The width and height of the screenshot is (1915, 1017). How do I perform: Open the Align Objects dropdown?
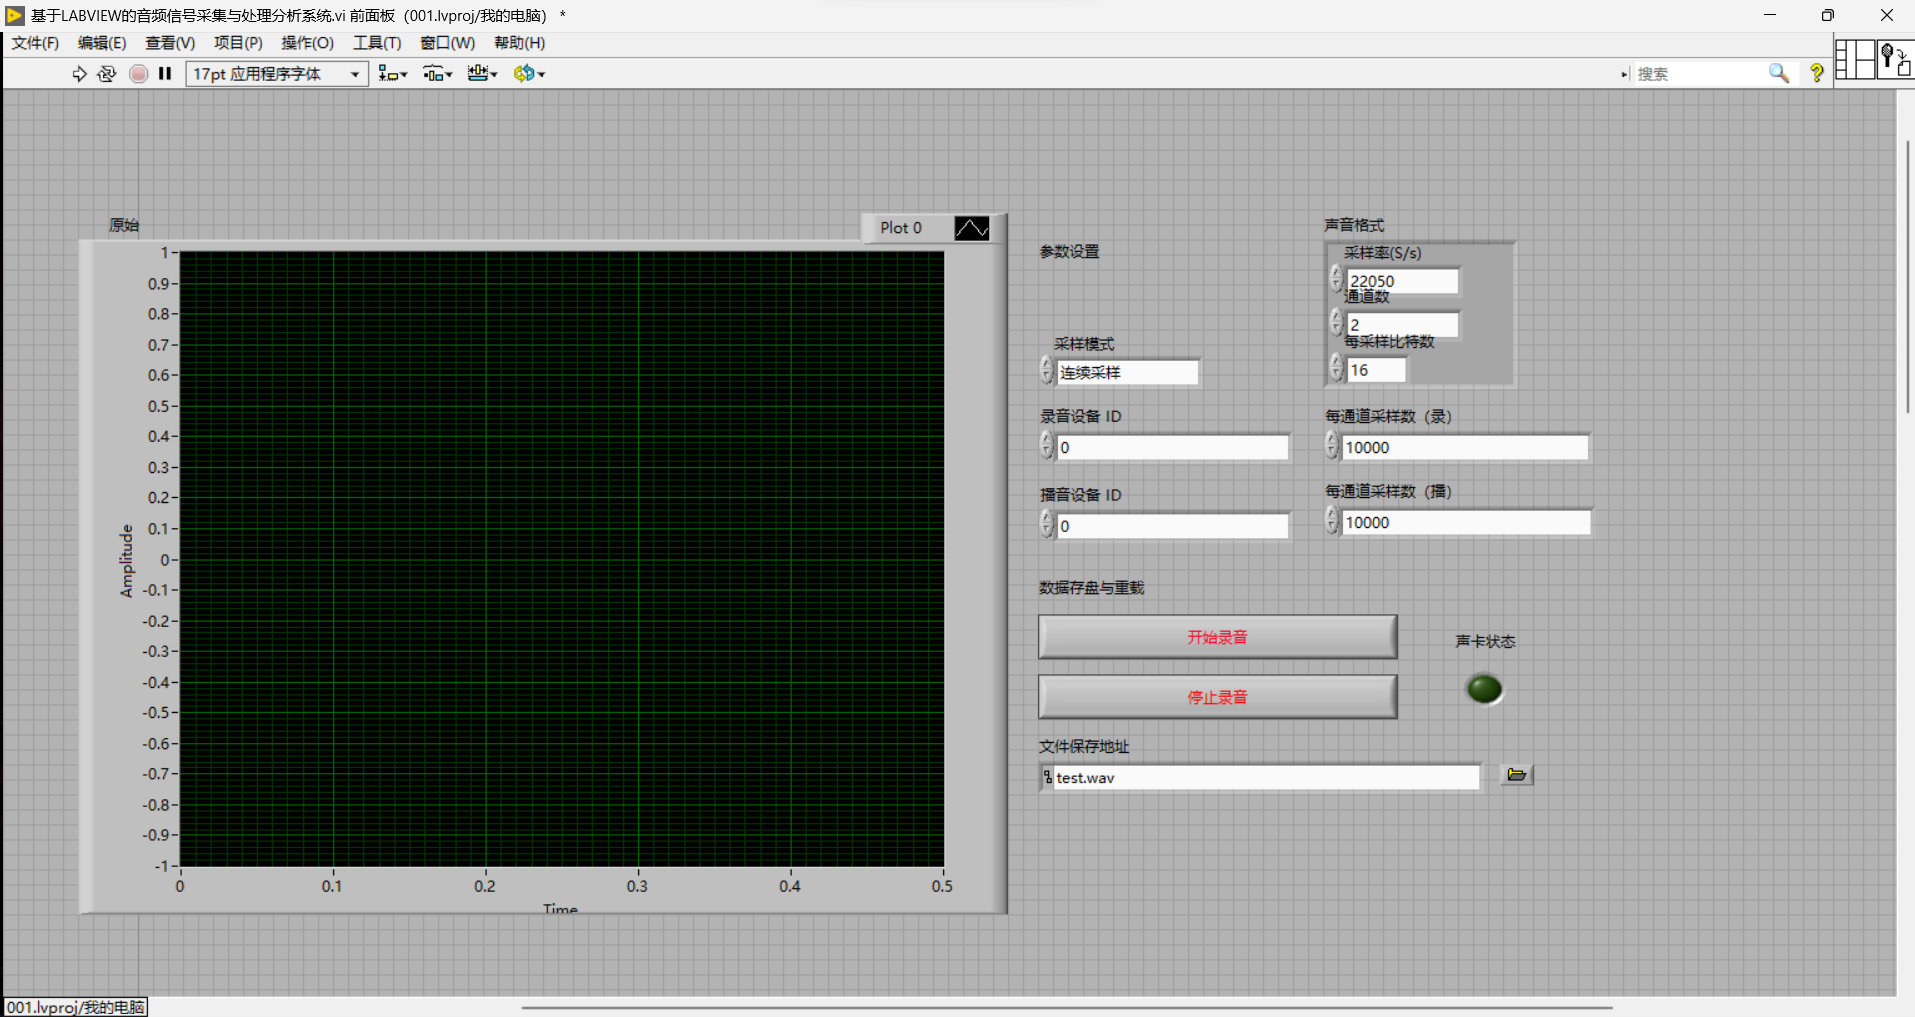click(x=392, y=74)
